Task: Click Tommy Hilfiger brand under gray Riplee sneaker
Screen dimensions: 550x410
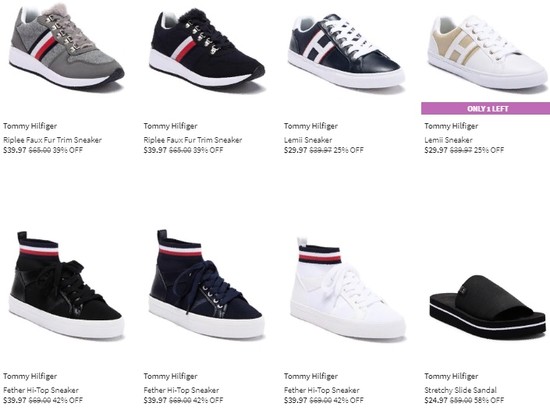Action: point(30,126)
